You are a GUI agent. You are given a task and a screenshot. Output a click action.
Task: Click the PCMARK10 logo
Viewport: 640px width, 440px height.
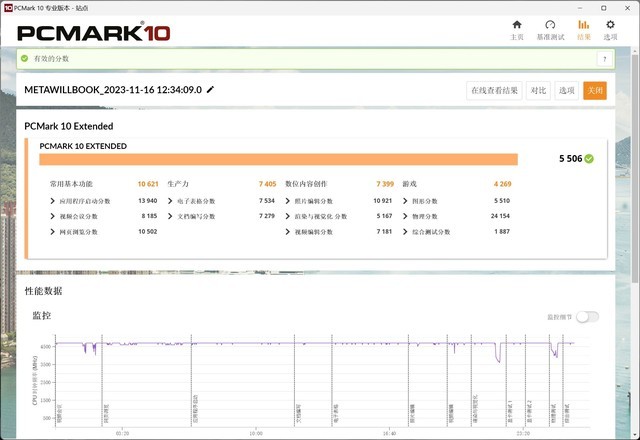(x=94, y=33)
